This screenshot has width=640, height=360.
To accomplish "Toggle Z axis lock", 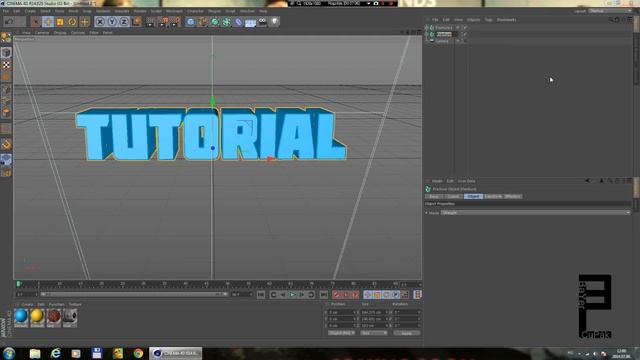I will [124, 22].
